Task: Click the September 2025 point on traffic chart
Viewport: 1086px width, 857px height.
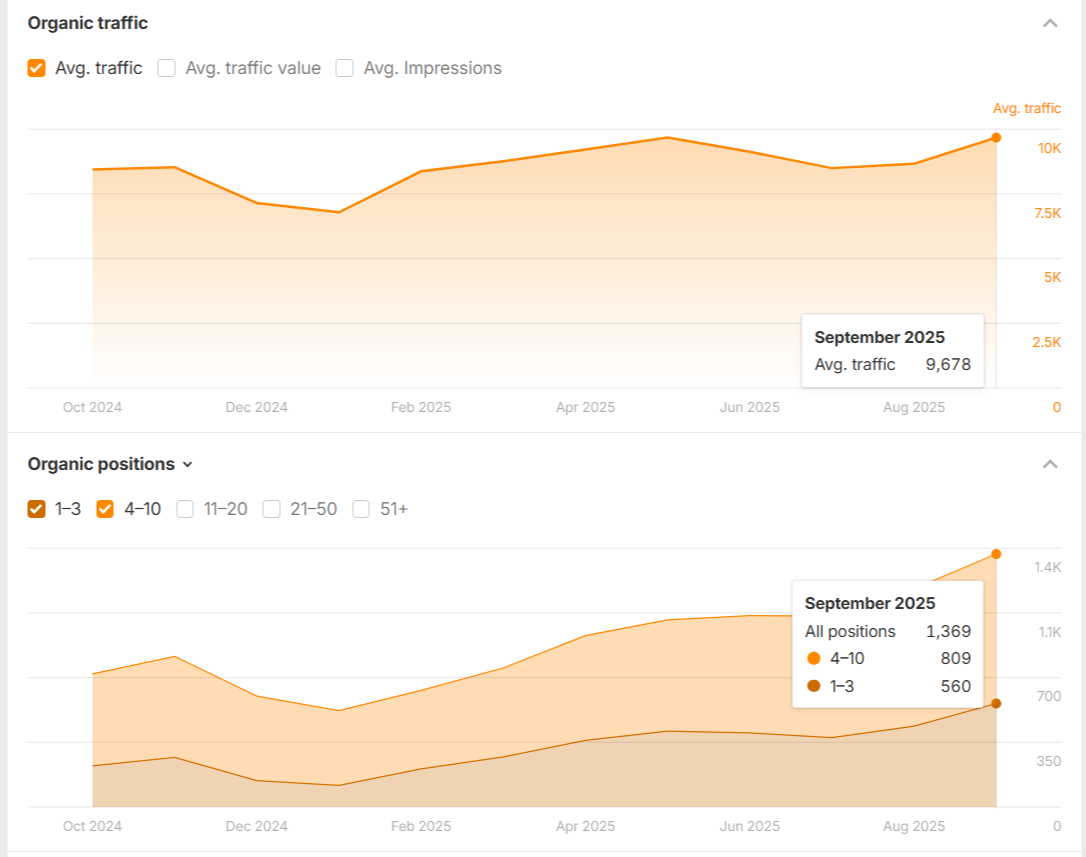Action: click(x=996, y=138)
